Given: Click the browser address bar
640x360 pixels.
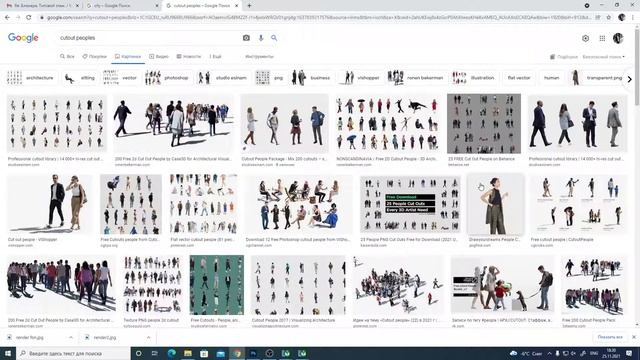Looking at the screenshot, I should point(318,18).
